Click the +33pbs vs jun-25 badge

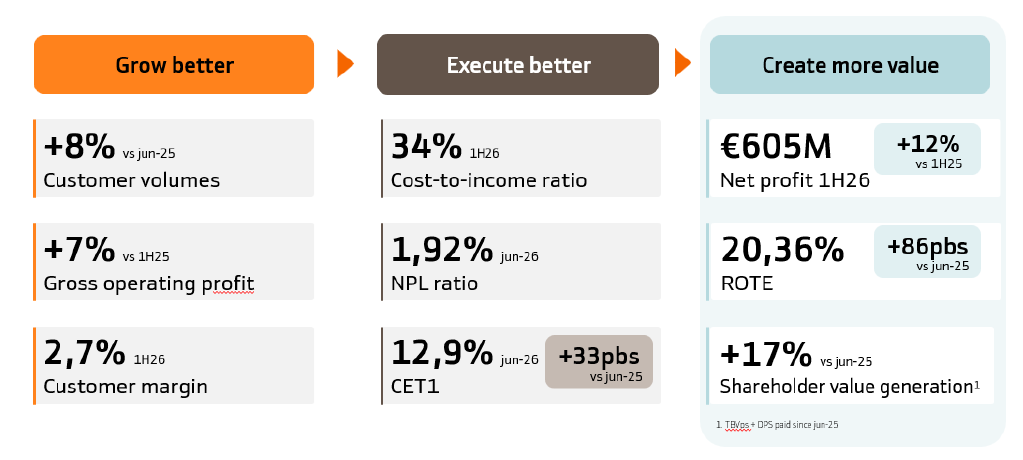[x=598, y=362]
